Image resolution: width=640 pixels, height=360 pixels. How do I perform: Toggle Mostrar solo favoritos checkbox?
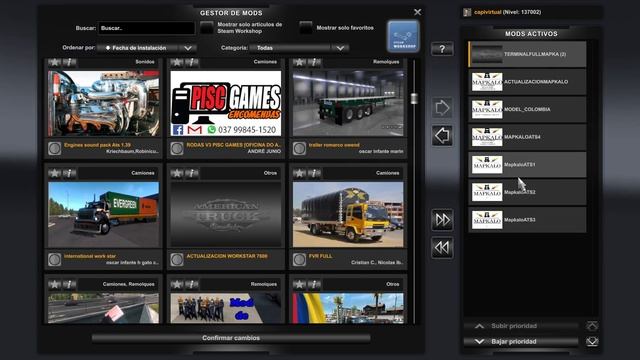(306, 28)
